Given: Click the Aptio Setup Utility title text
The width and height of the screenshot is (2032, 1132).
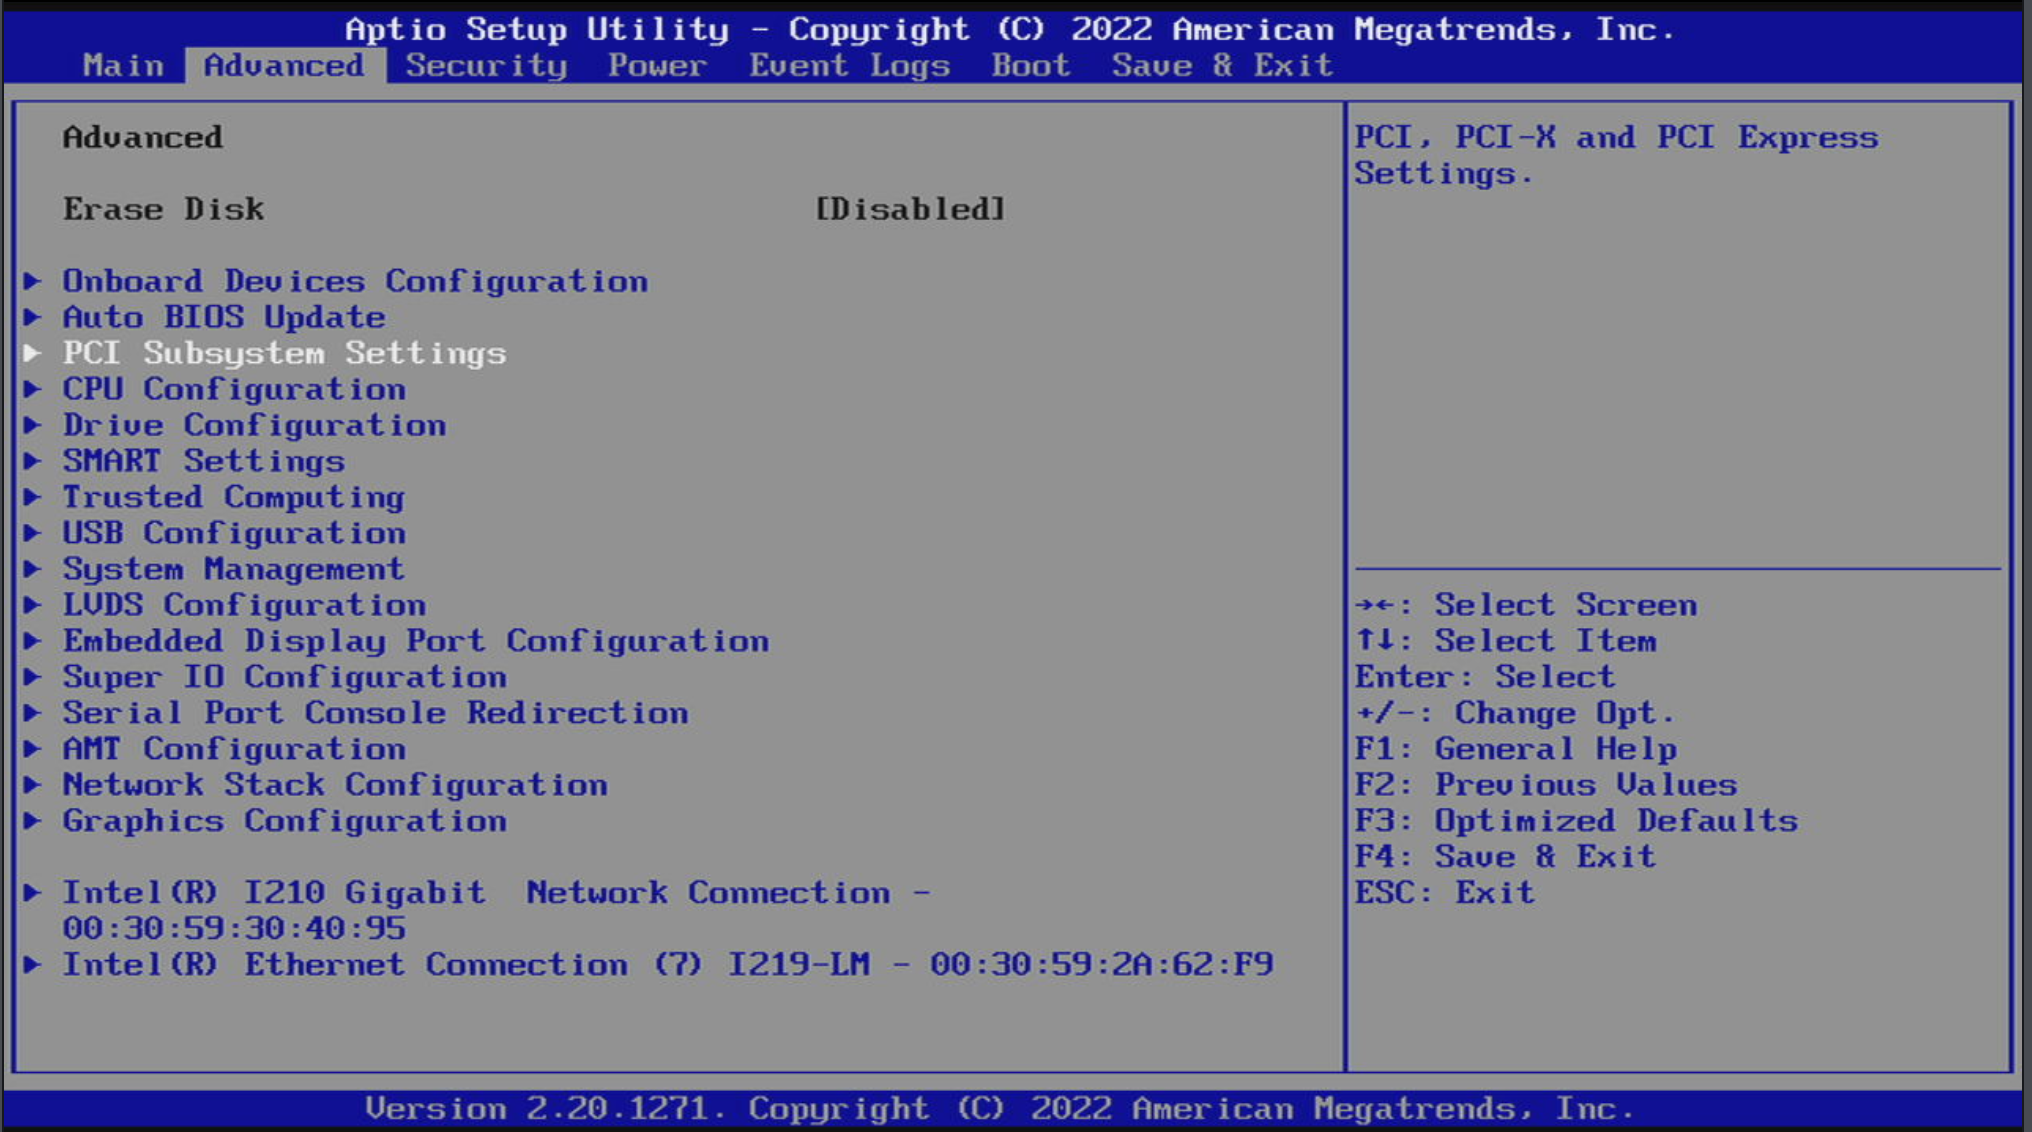Looking at the screenshot, I should click(1010, 29).
